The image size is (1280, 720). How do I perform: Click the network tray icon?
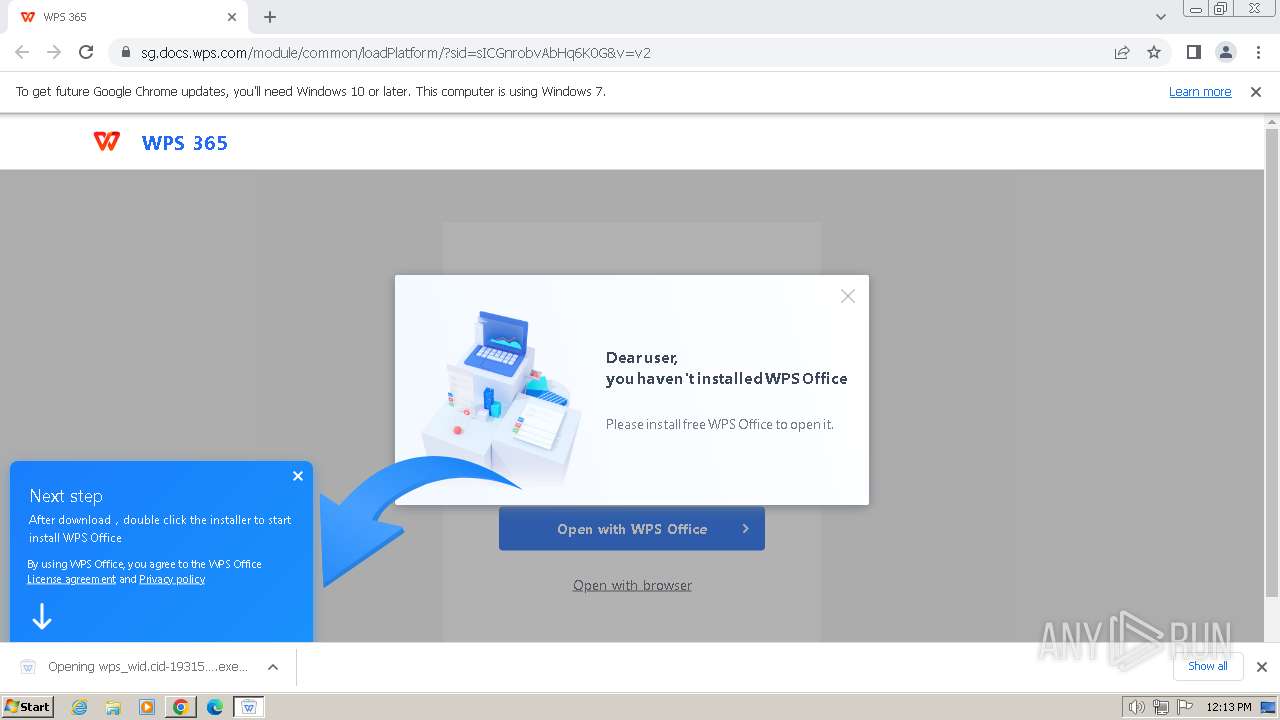tap(1160, 707)
